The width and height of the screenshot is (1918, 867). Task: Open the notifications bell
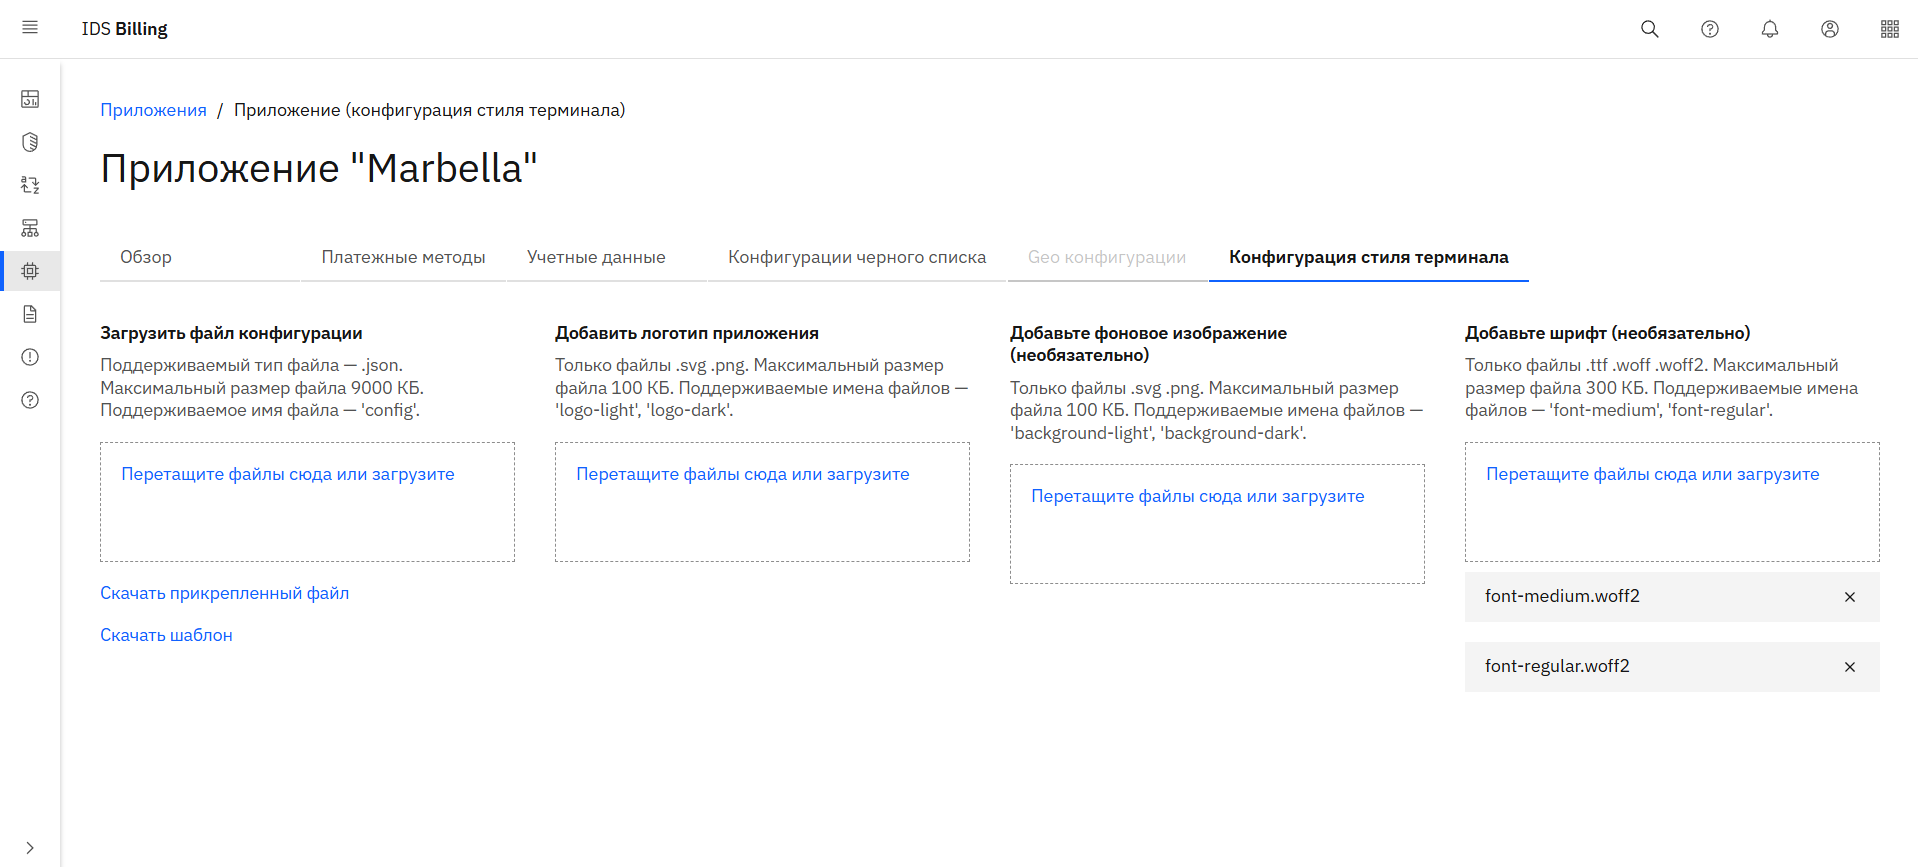(1769, 29)
